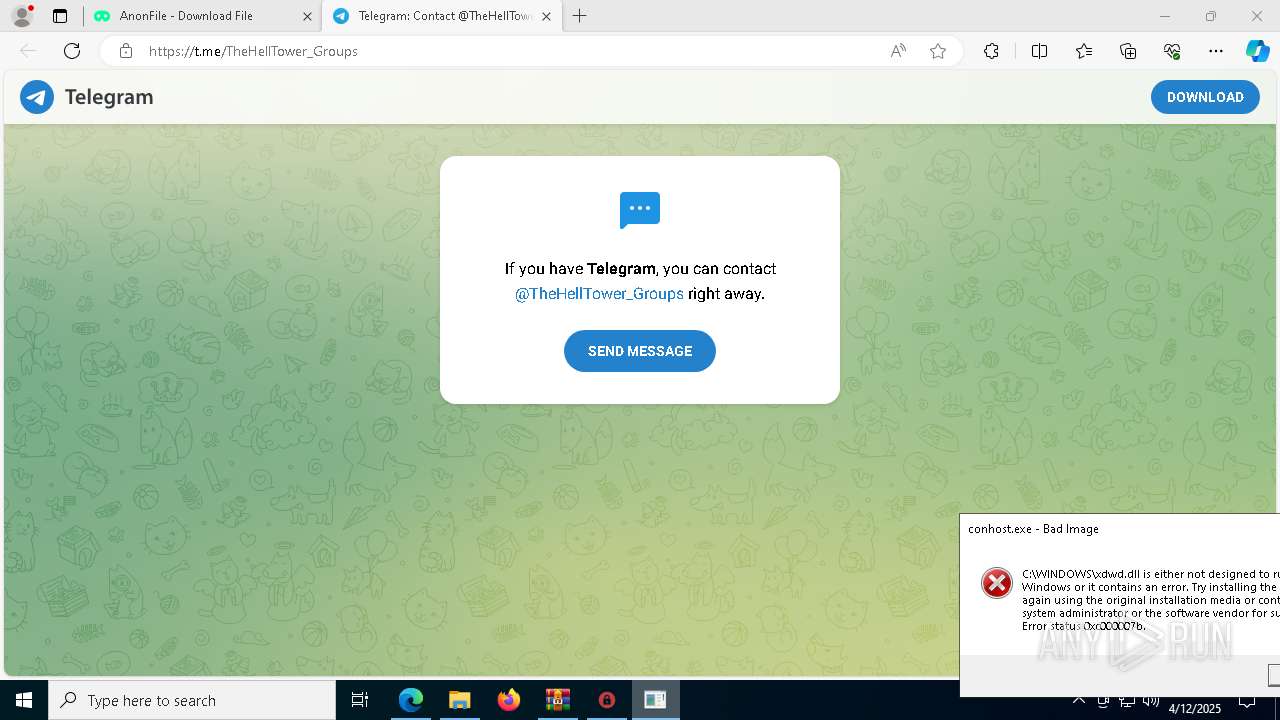This screenshot has height=720, width=1280.
Task: Open the browser profile avatar icon
Action: 22,16
